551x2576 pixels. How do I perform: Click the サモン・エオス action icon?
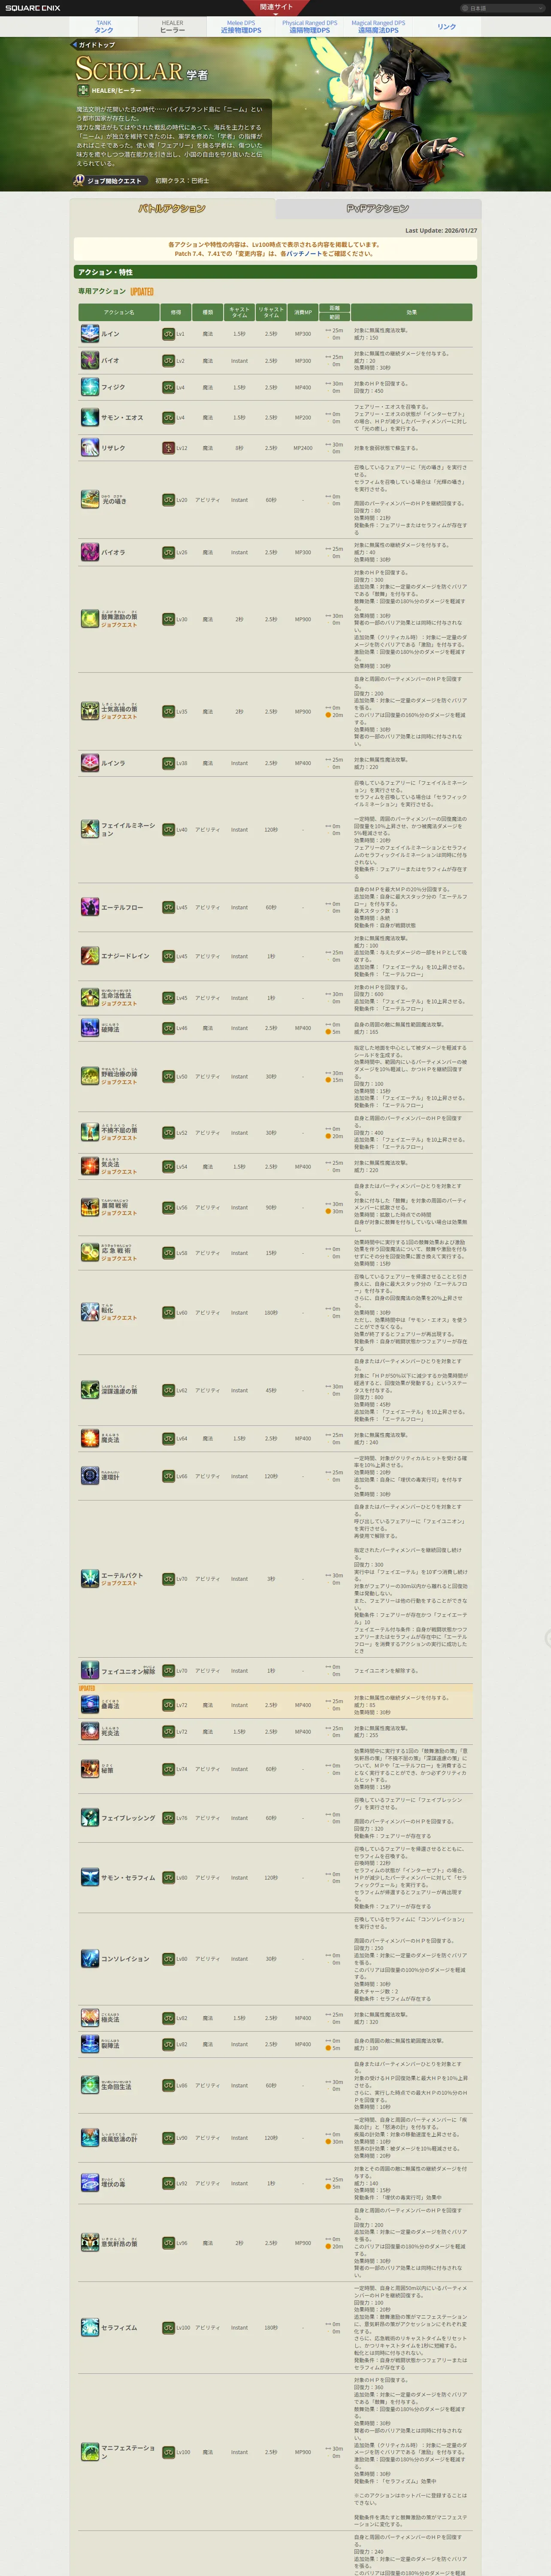coord(90,417)
